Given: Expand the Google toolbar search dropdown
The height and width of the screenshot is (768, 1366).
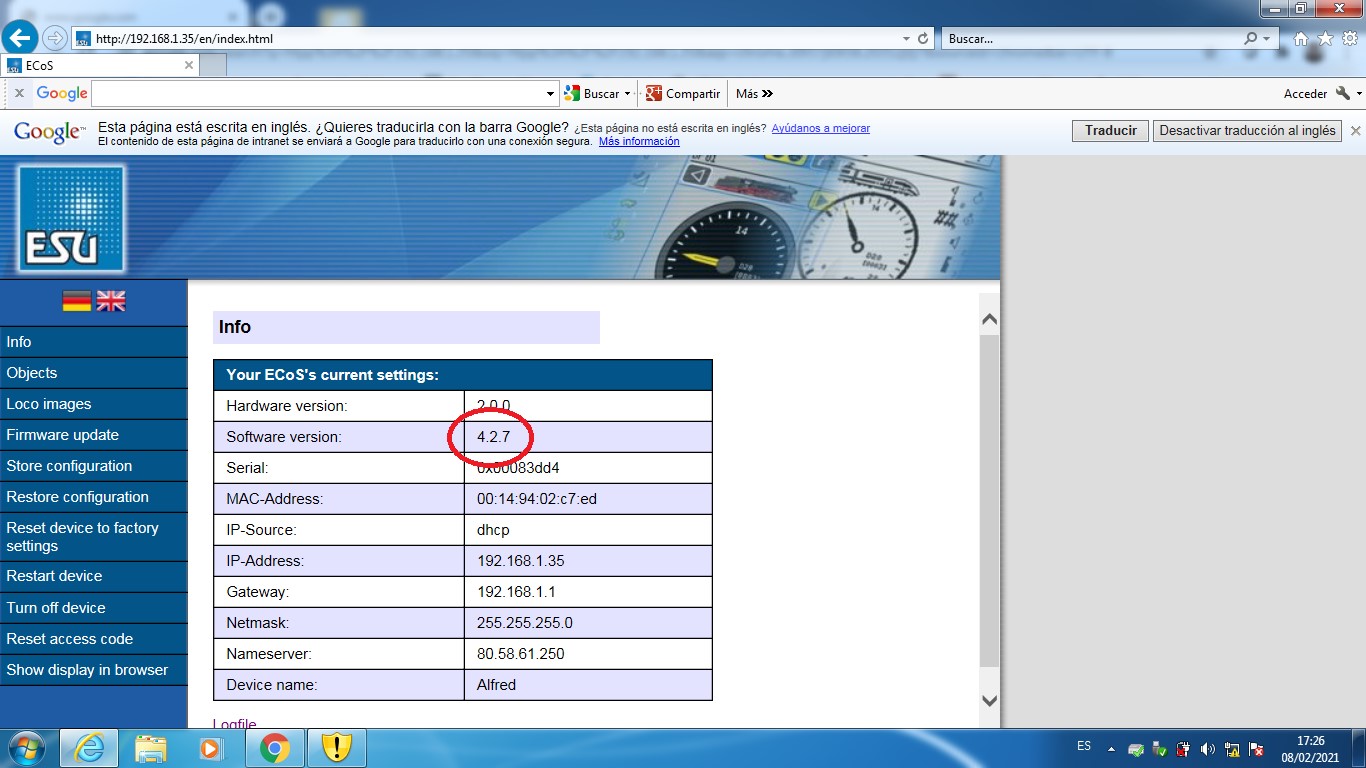Looking at the screenshot, I should point(550,94).
